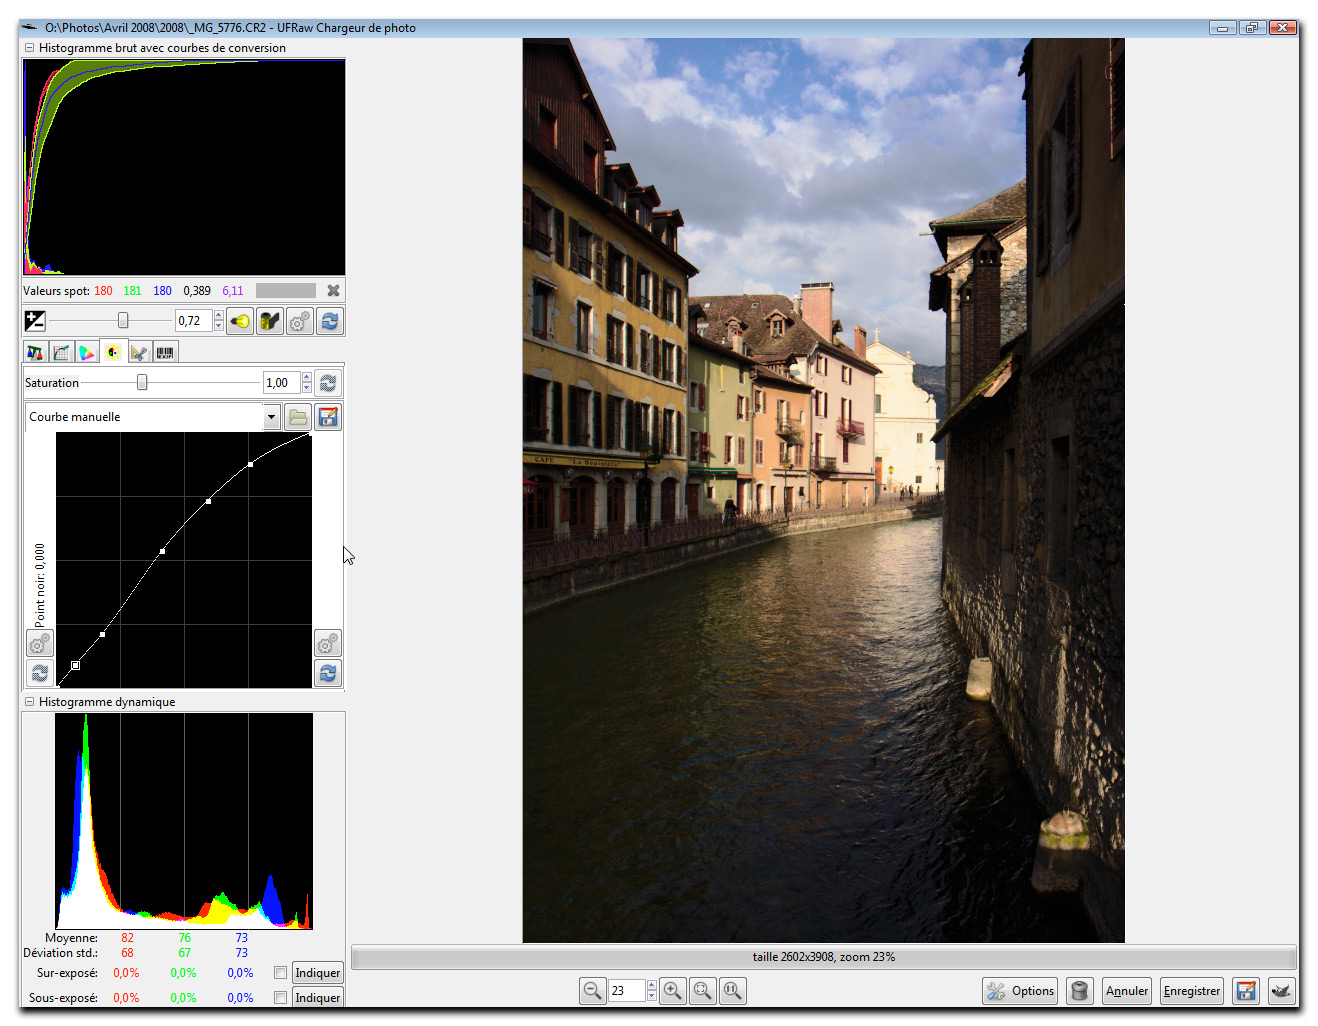1318x1026 pixels.
Task: Click the red spot value 180
Action: (x=103, y=291)
